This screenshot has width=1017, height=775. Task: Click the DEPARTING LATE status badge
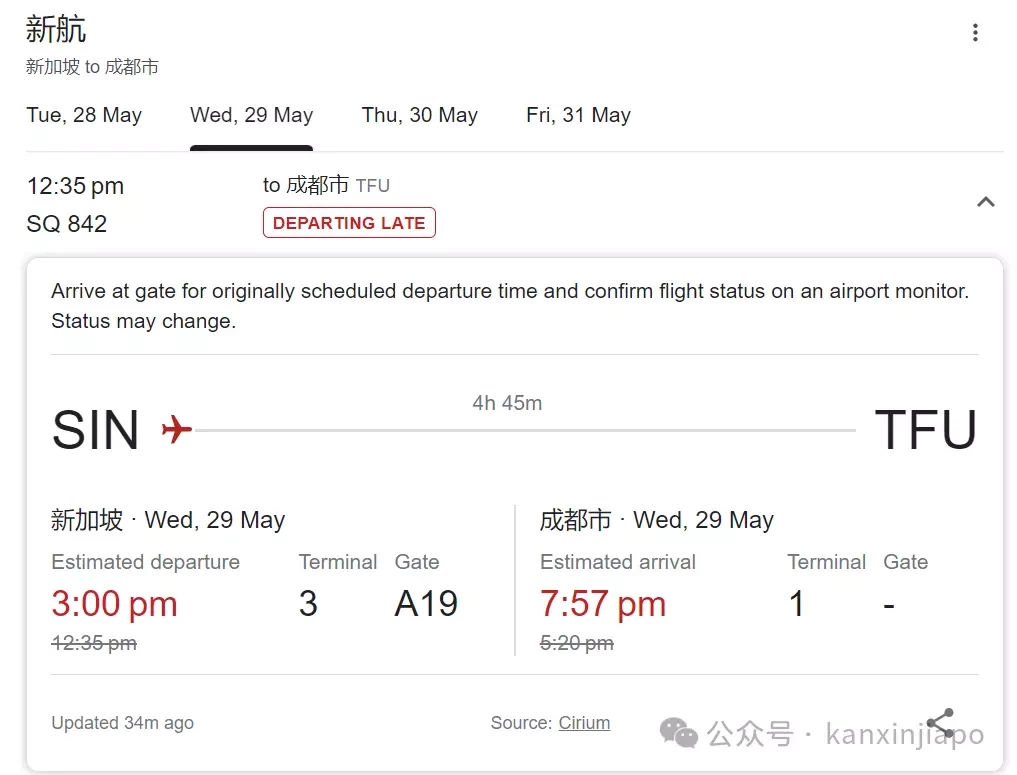point(349,222)
